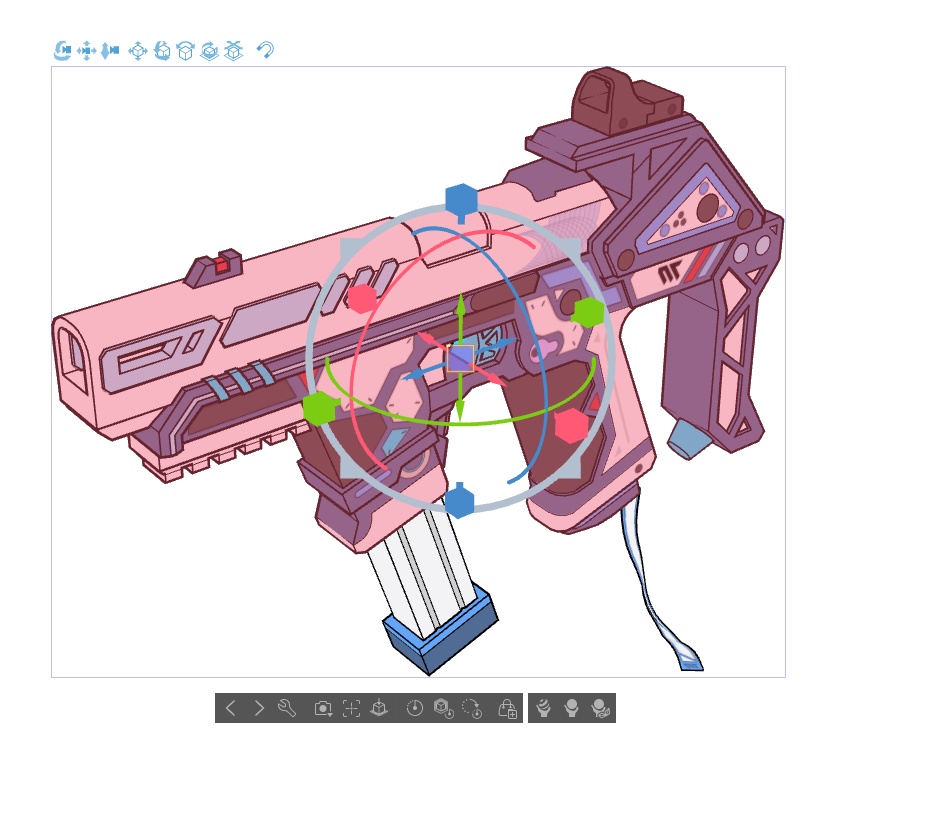Navigate back using the left chevron
943x814 pixels.
point(232,708)
